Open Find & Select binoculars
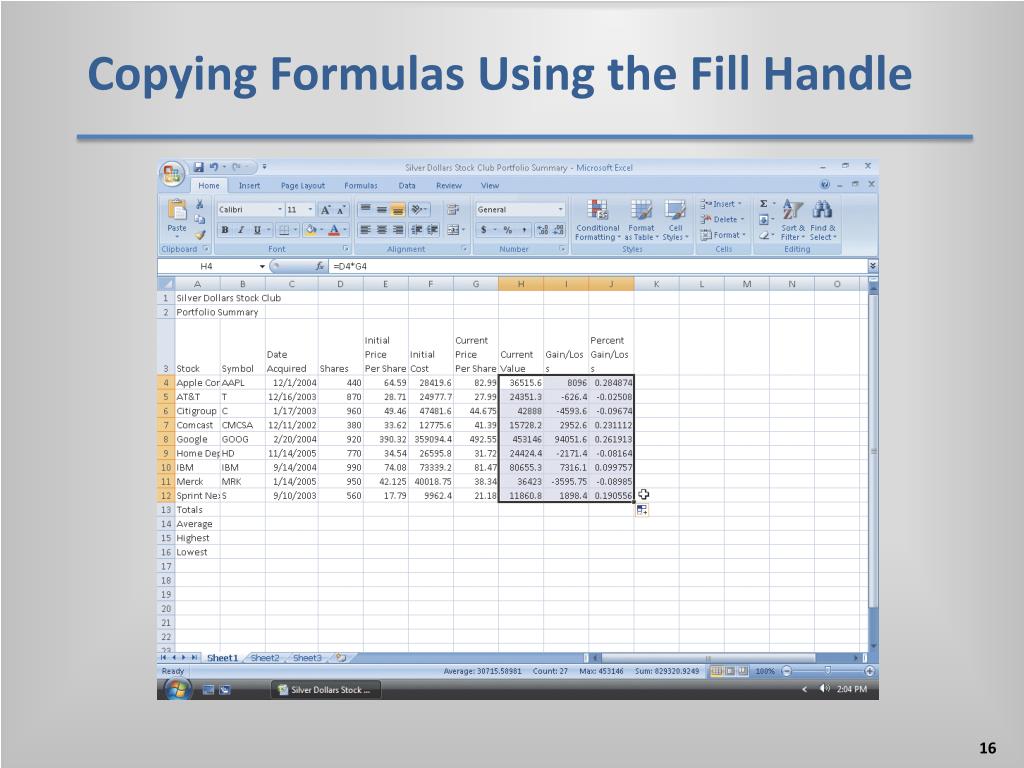The image size is (1024, 768). pyautogui.click(x=823, y=220)
